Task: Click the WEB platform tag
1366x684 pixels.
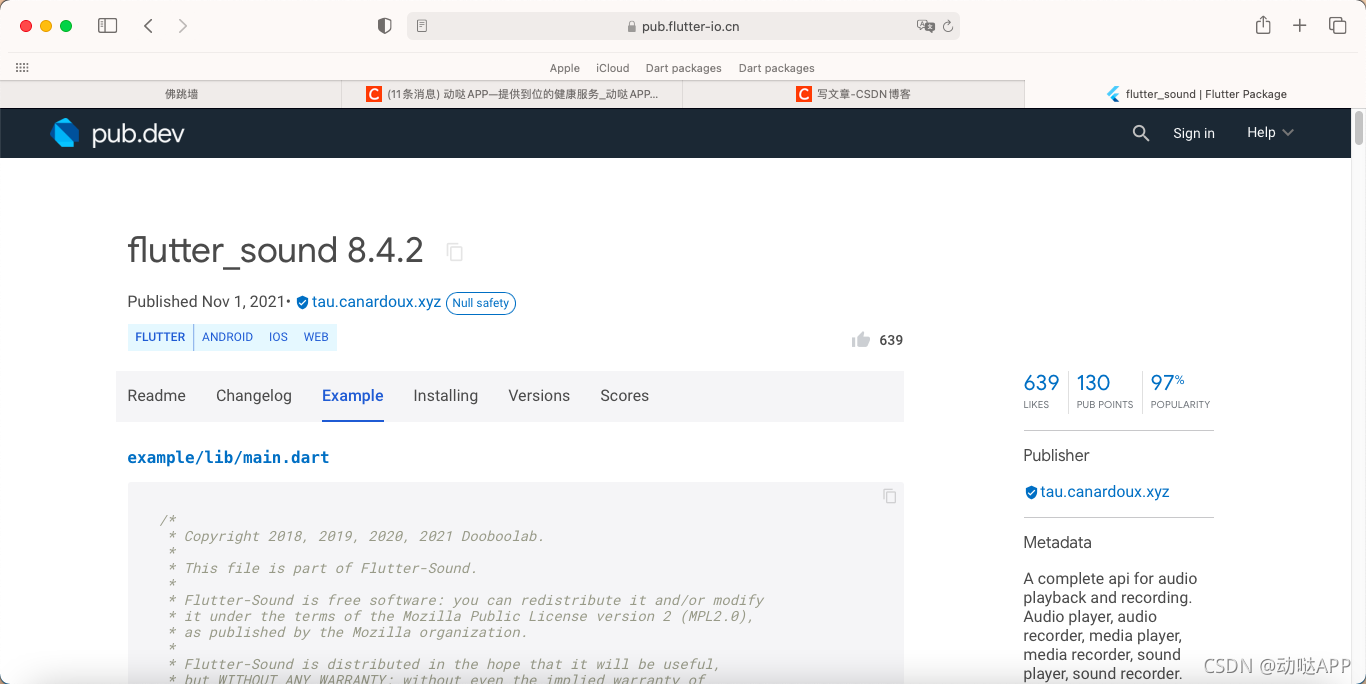Action: tap(316, 337)
